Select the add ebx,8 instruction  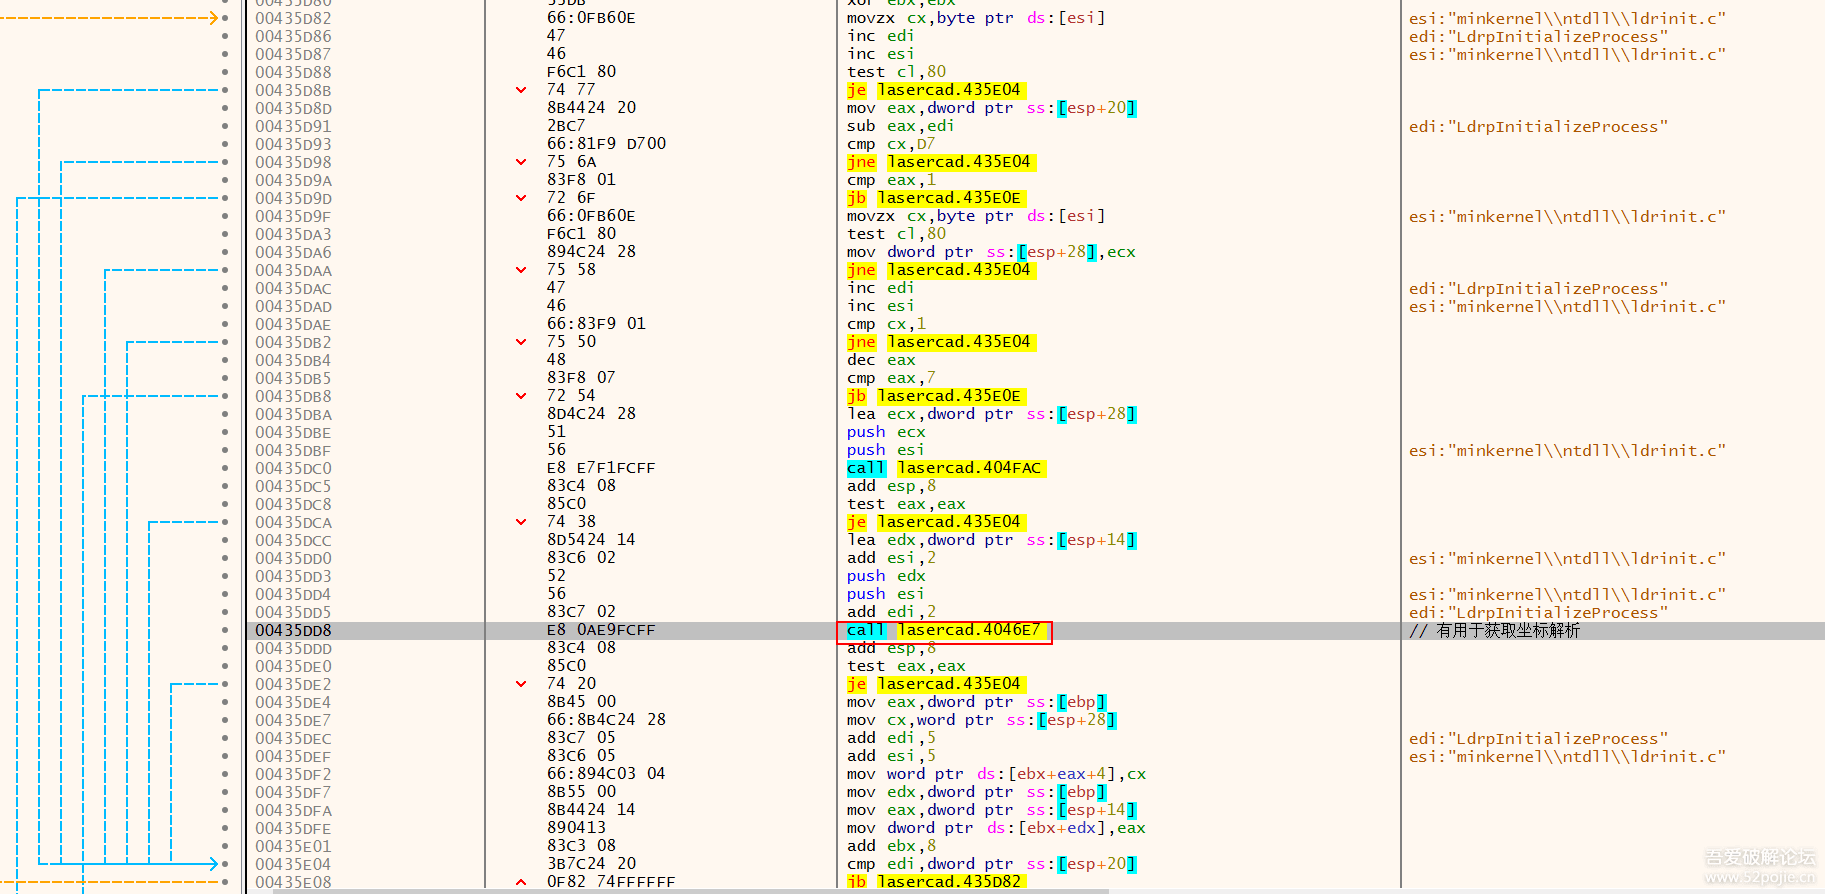(891, 846)
